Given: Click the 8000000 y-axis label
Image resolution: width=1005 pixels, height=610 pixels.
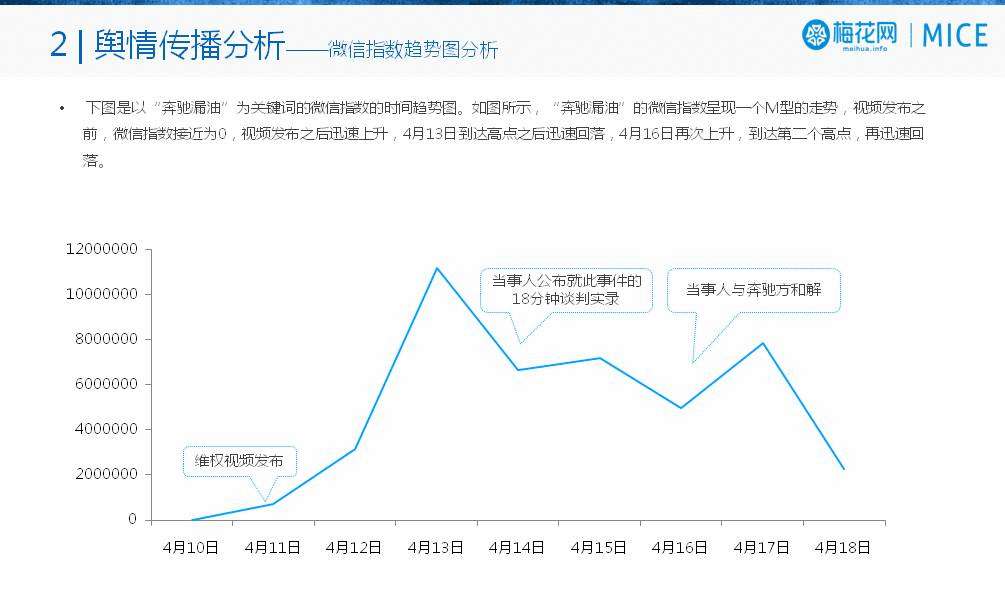Looking at the screenshot, I should (105, 339).
